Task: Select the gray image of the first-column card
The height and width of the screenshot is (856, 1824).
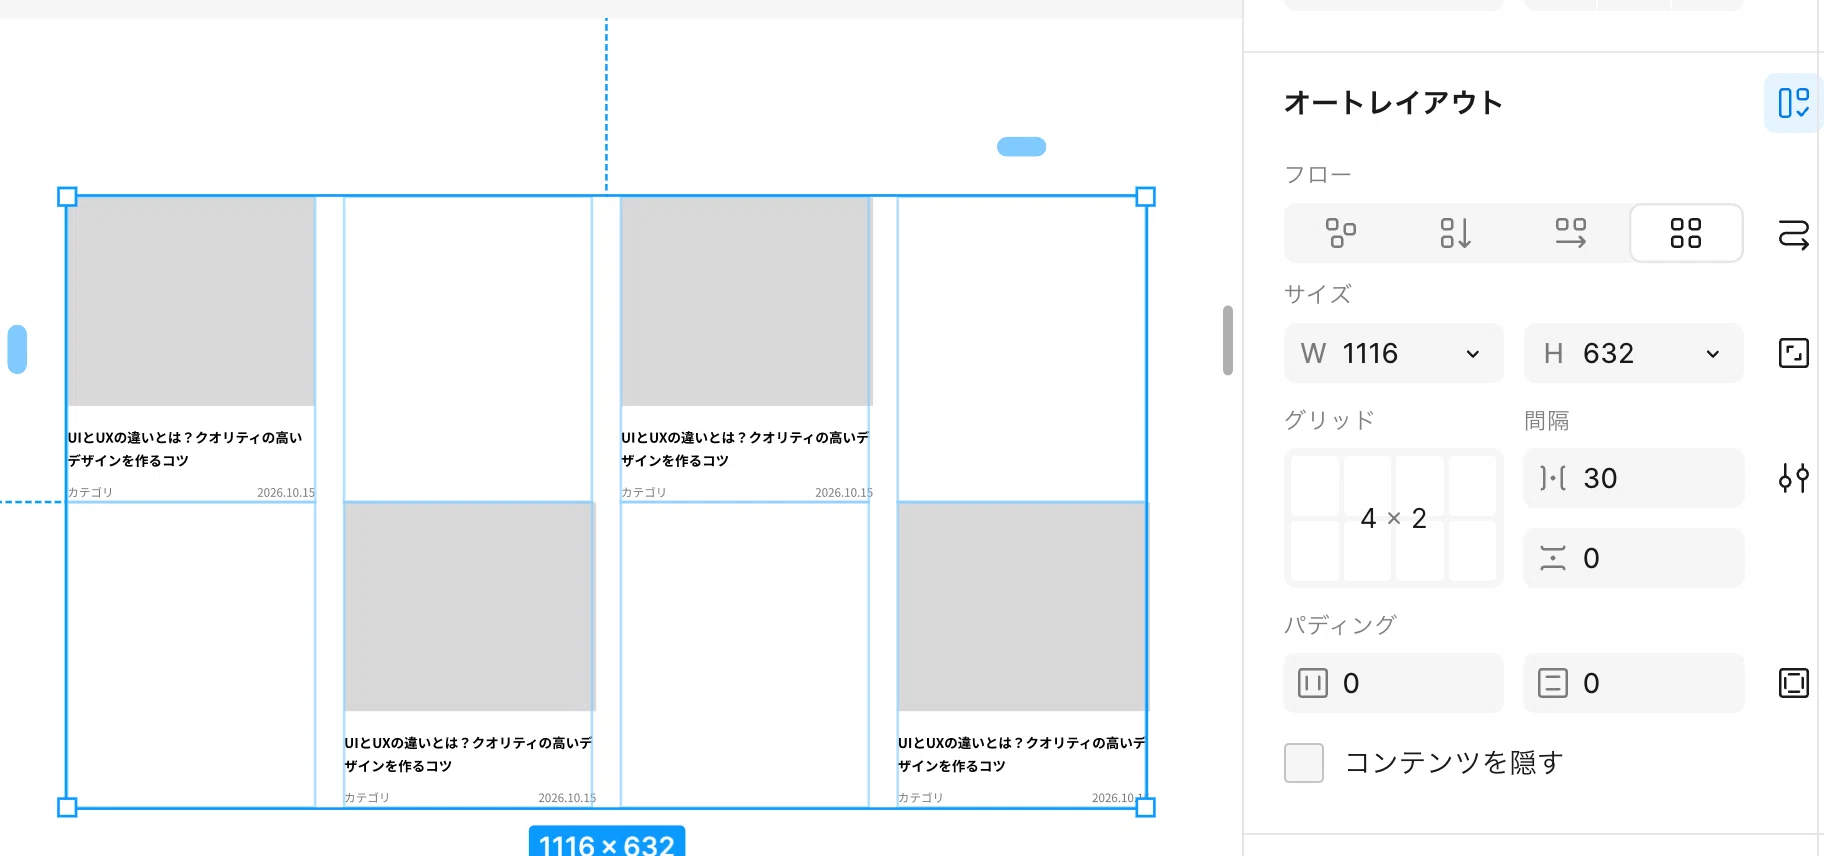Action: point(191,301)
